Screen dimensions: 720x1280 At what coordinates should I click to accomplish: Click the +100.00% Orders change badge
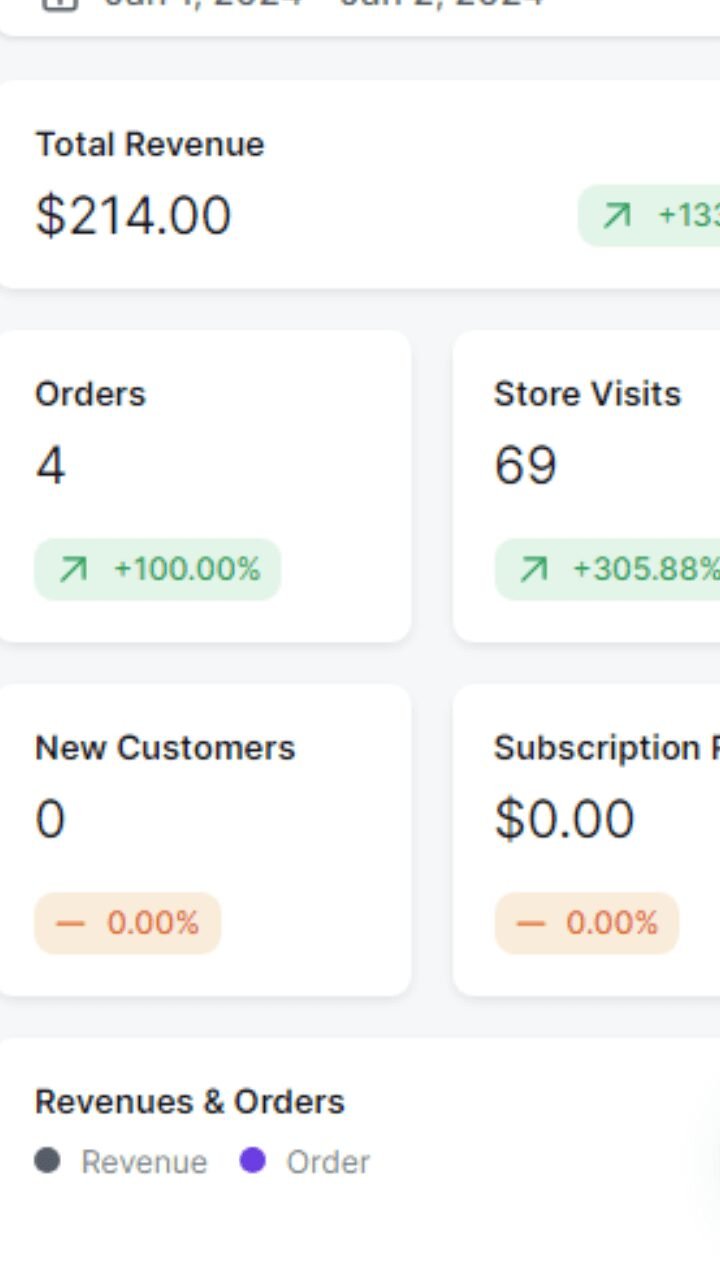click(158, 570)
